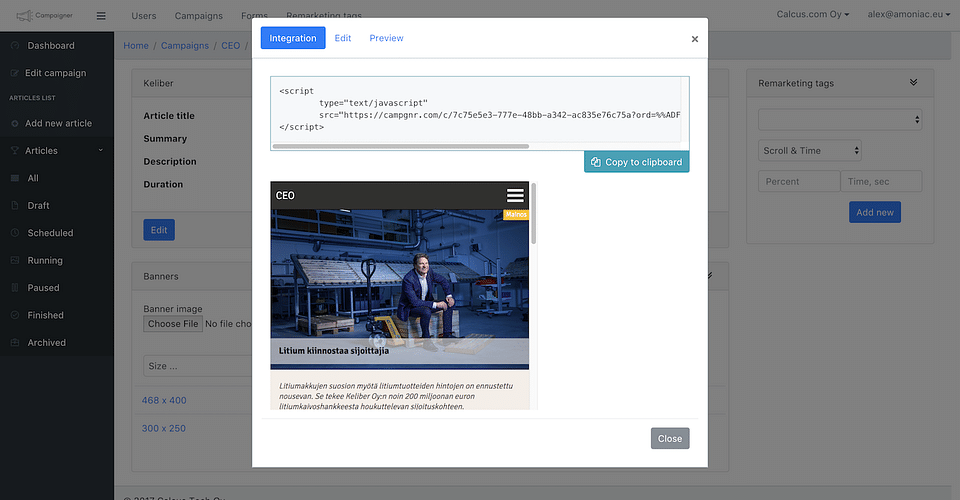Open the Campaigns top menu
This screenshot has width=960, height=500.
pyautogui.click(x=198, y=16)
